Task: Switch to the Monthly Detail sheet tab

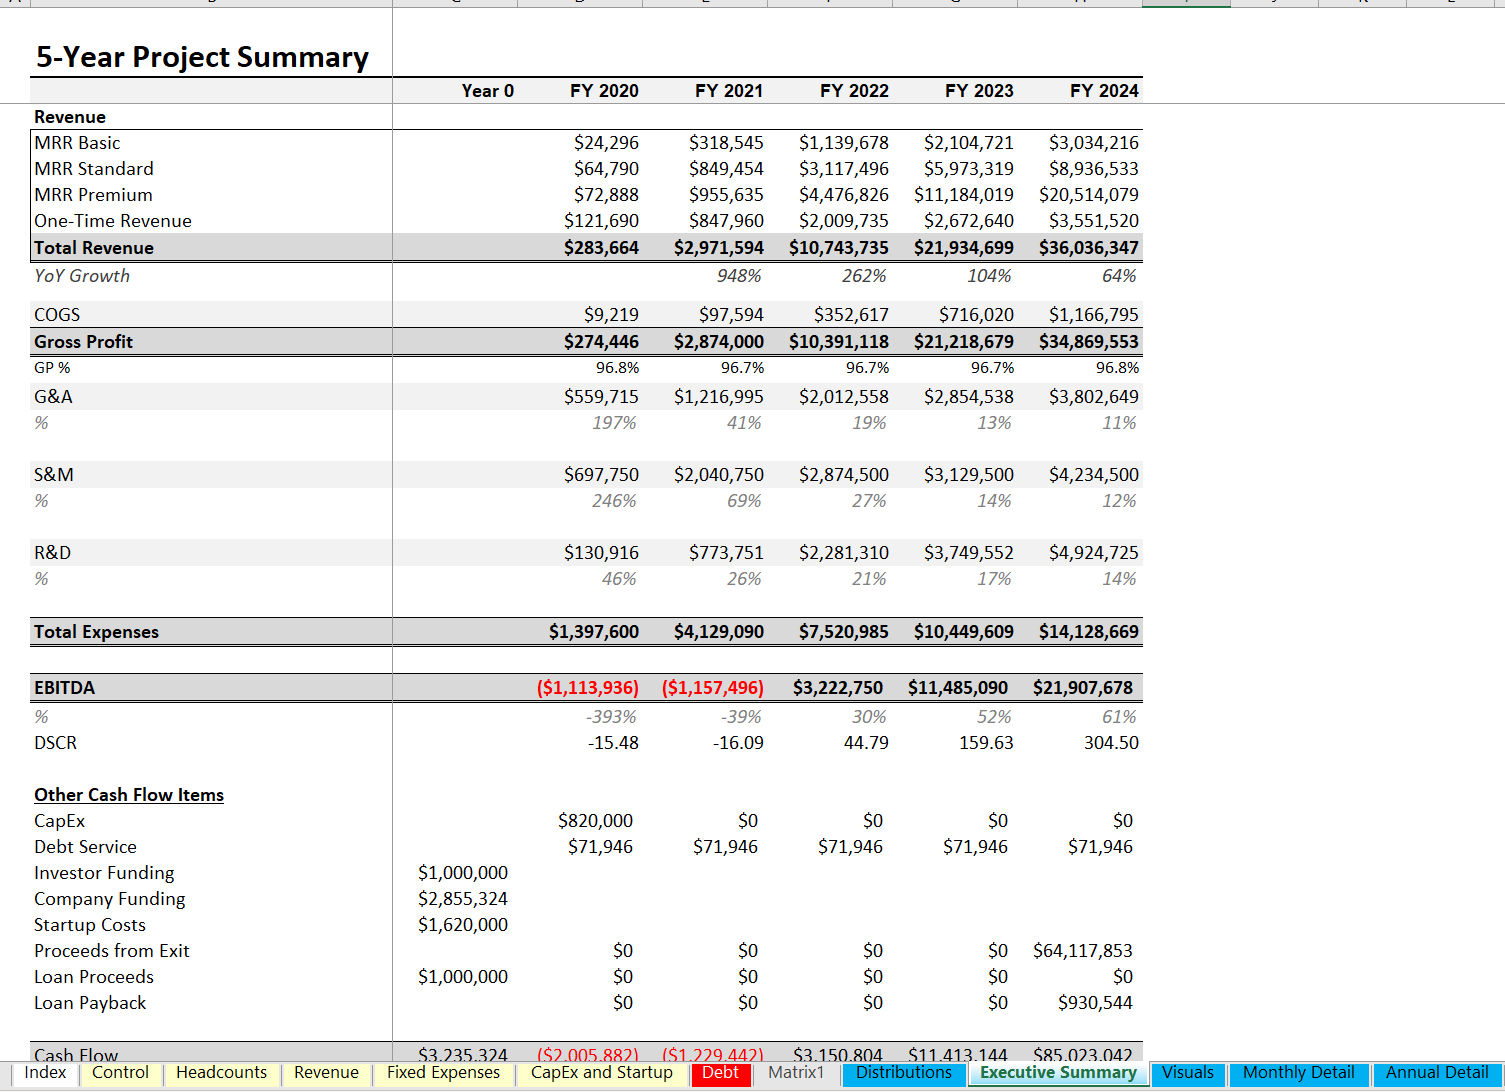Action: click(x=1298, y=1073)
